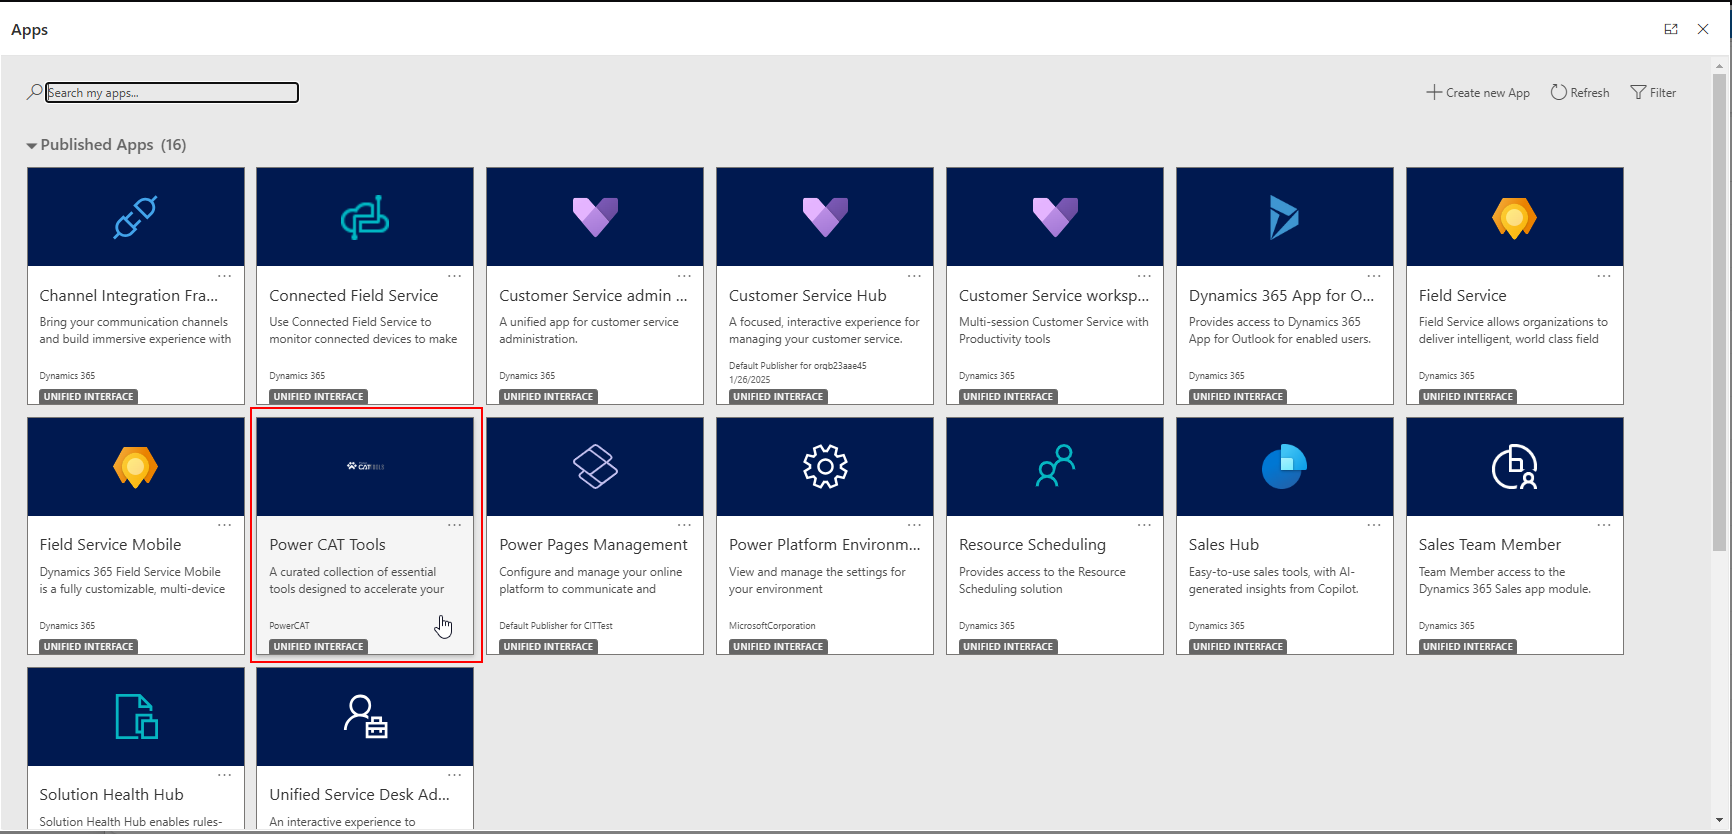This screenshot has height=834, width=1732.
Task: Open the Connected Field Service app icon
Action: point(365,218)
